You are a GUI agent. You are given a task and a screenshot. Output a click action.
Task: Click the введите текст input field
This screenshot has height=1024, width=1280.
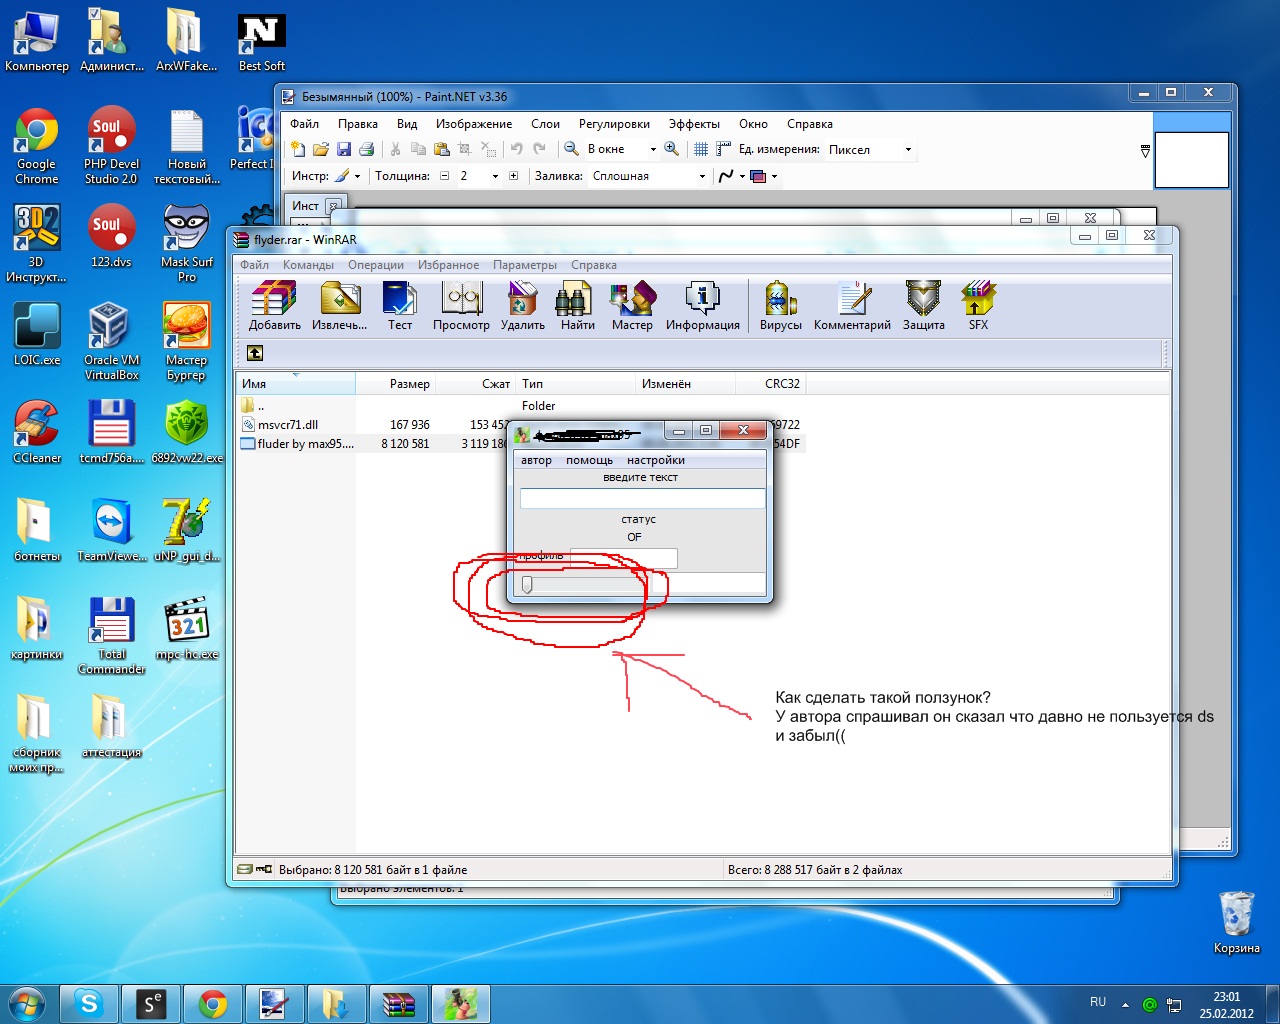(642, 498)
